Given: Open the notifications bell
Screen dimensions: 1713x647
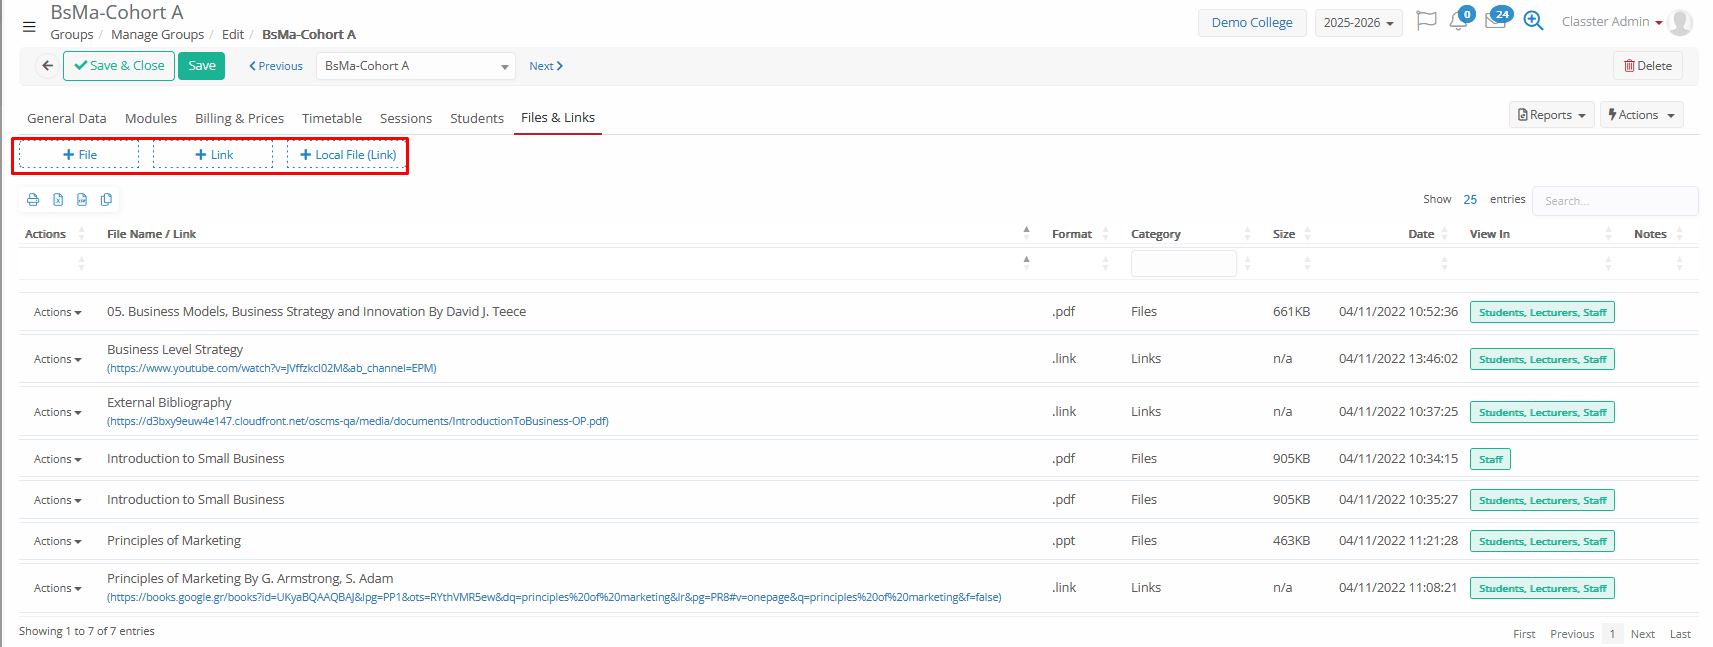Looking at the screenshot, I should pyautogui.click(x=1458, y=22).
